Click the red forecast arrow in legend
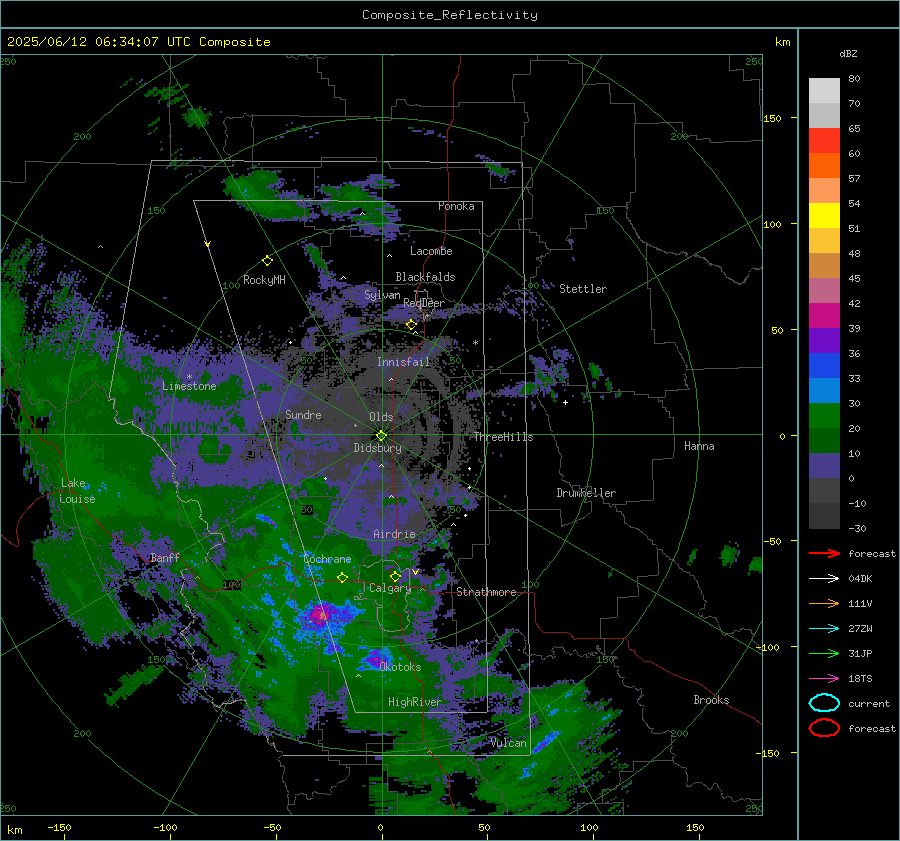This screenshot has height=841, width=900. click(824, 553)
